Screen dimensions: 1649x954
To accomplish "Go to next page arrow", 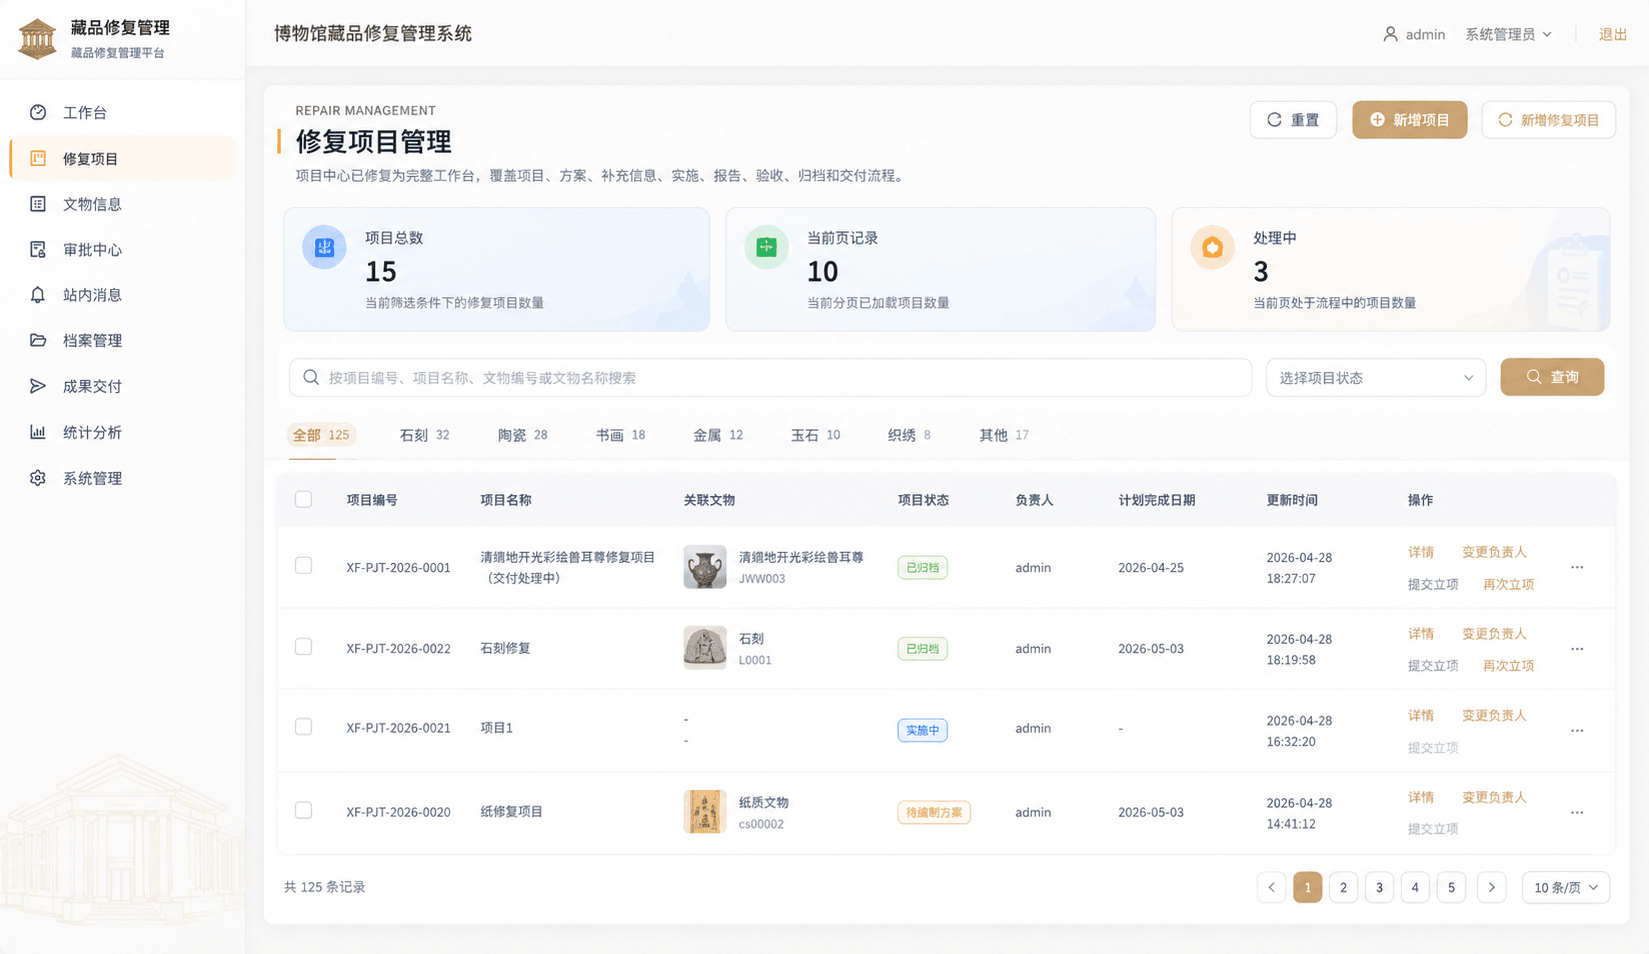I will (x=1491, y=887).
